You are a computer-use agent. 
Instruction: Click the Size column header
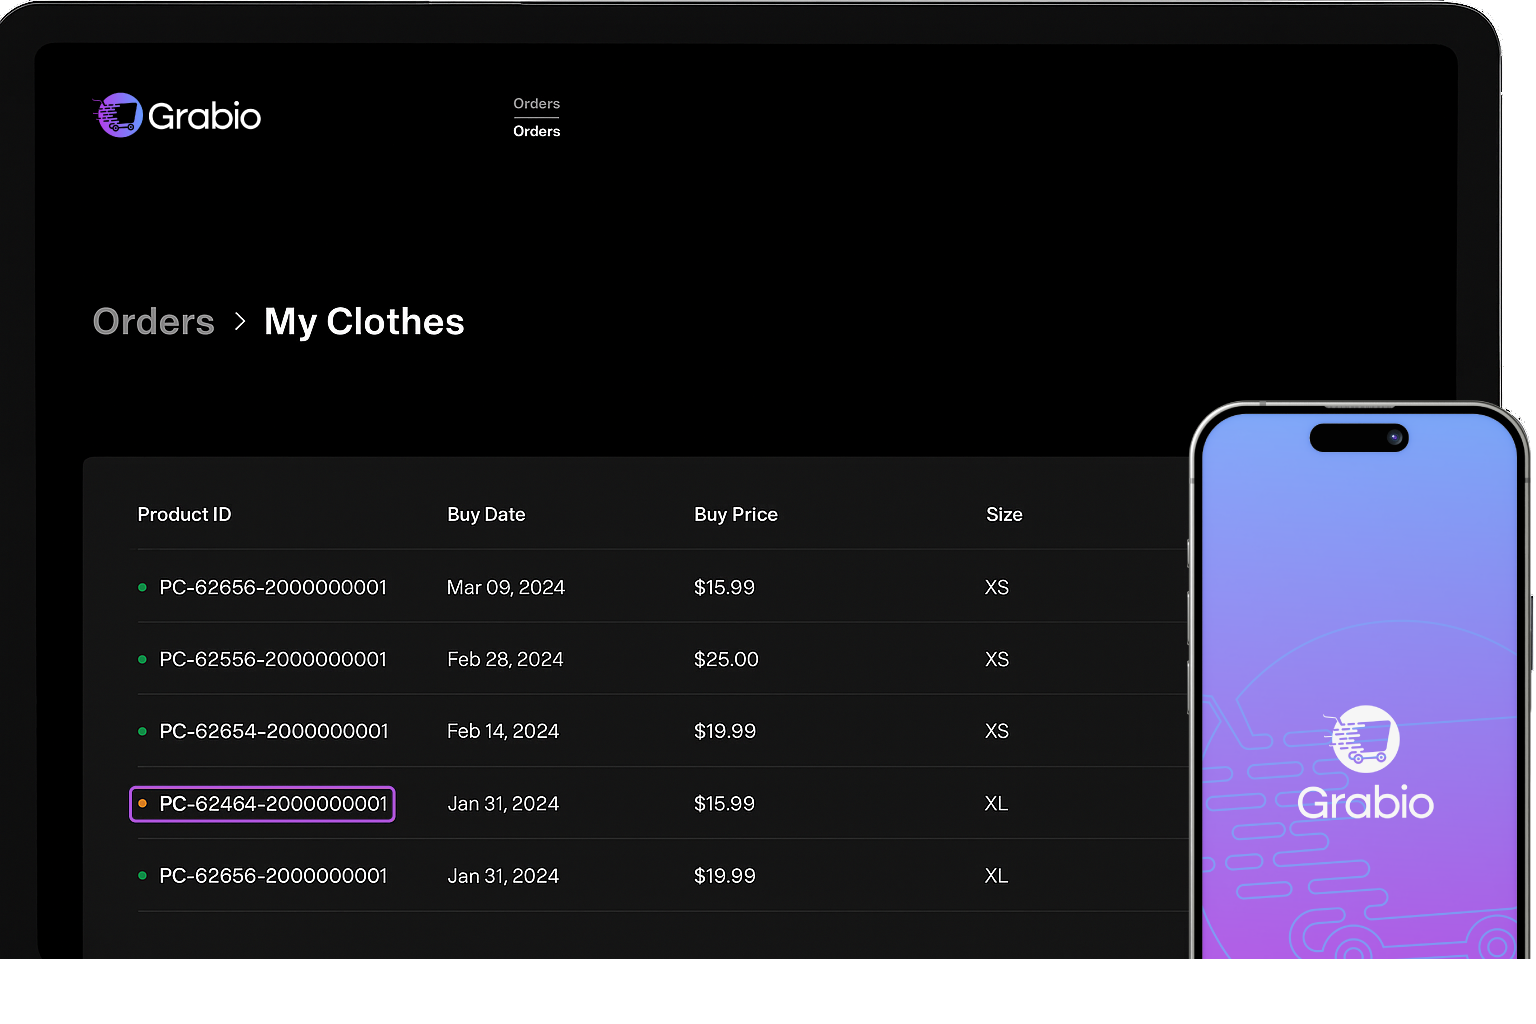click(x=1004, y=514)
